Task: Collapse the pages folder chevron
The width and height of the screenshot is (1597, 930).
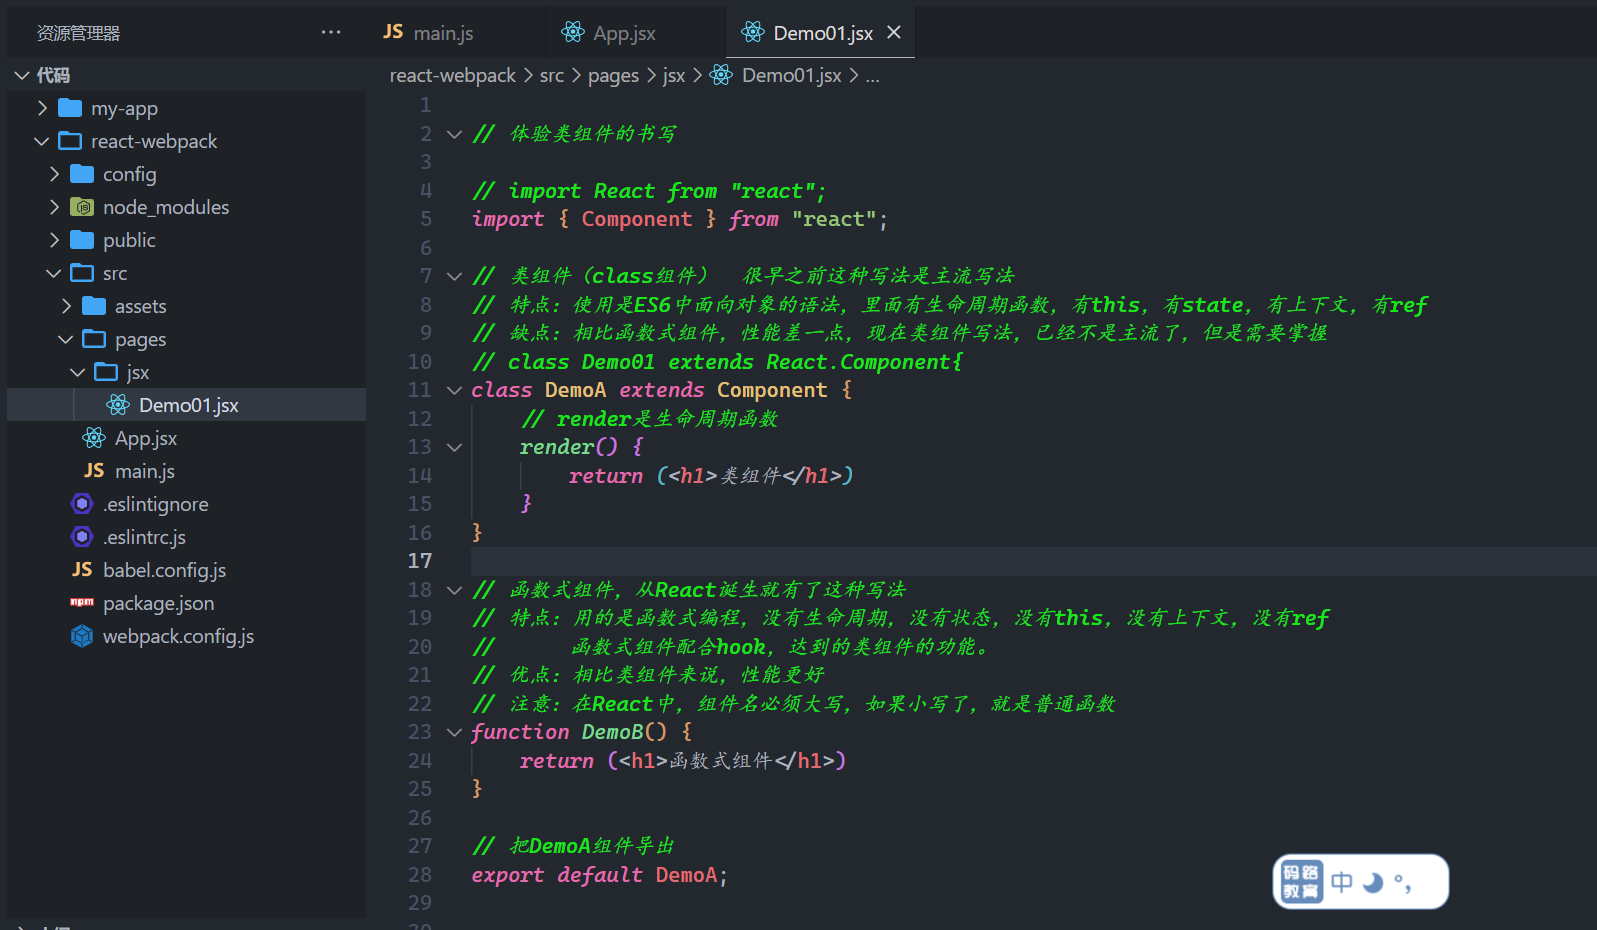Action: pyautogui.click(x=66, y=339)
